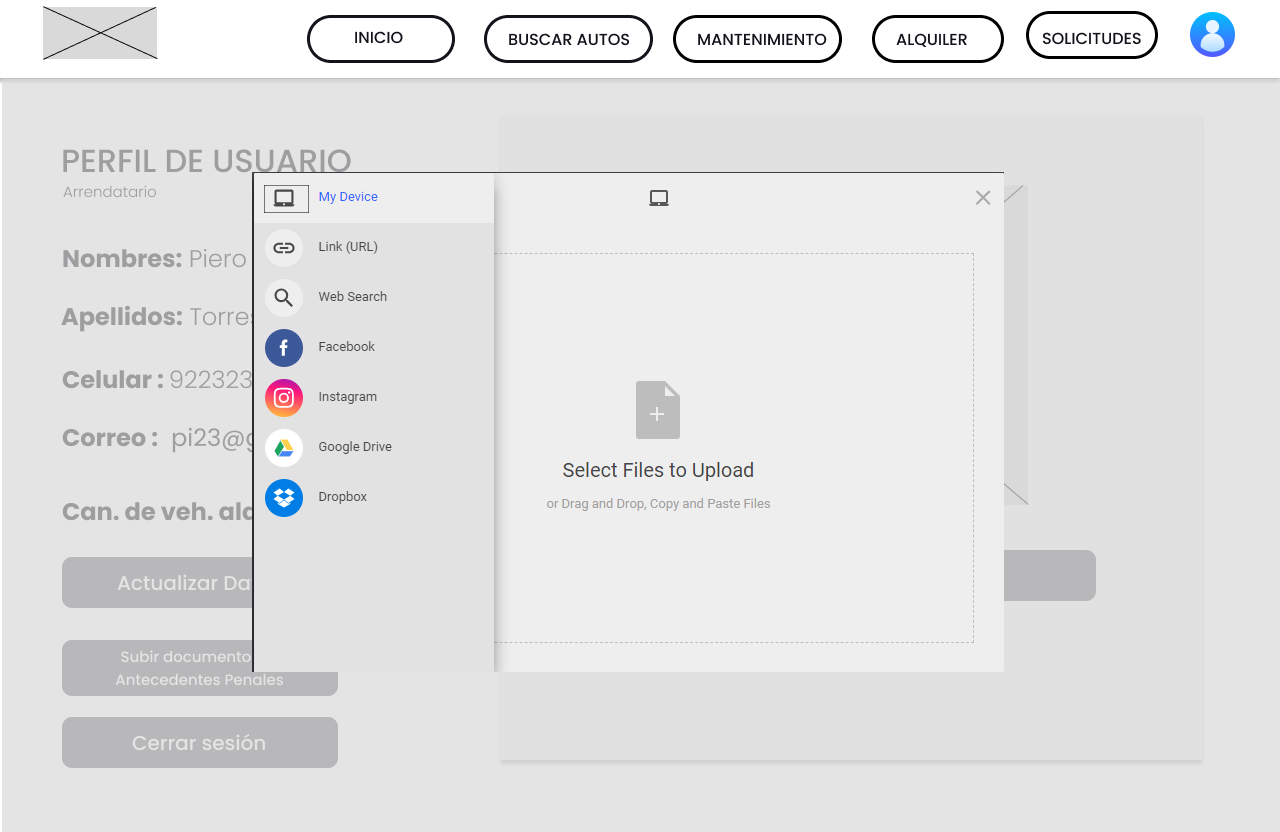This screenshot has height=832, width=1280.
Task: Select the Facebook label
Action: coord(346,347)
